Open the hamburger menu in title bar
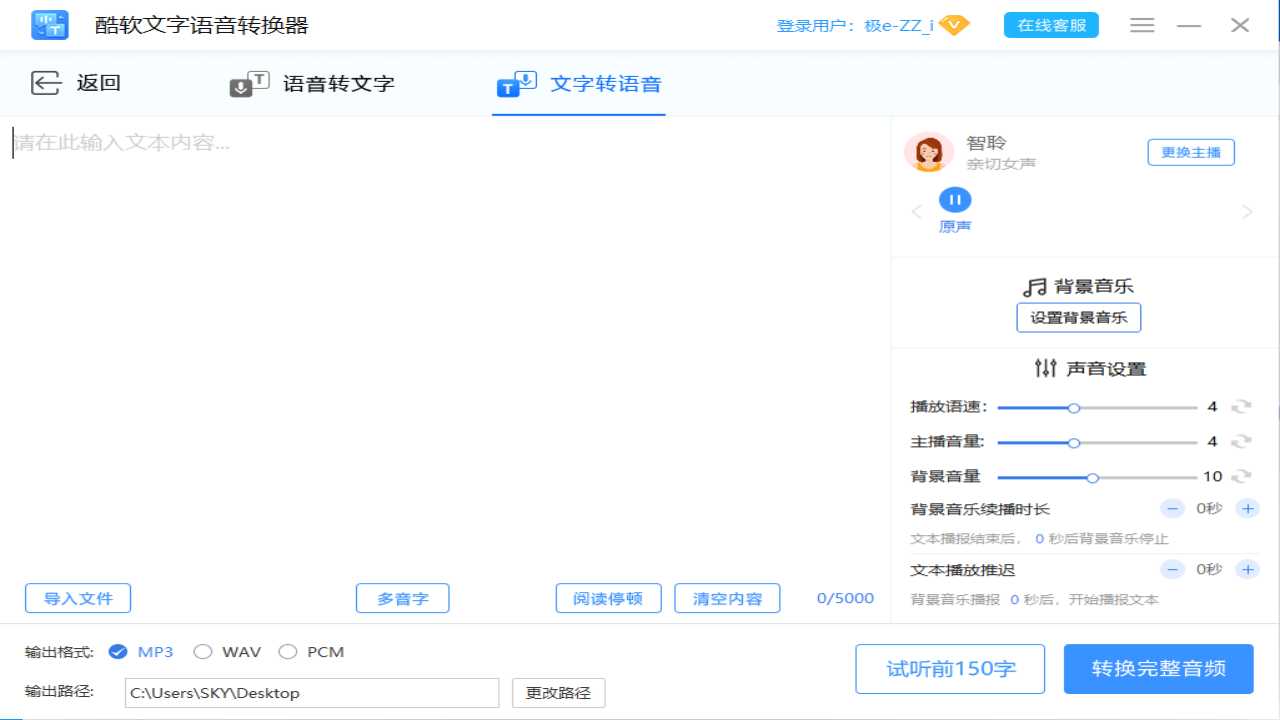 [x=1142, y=25]
